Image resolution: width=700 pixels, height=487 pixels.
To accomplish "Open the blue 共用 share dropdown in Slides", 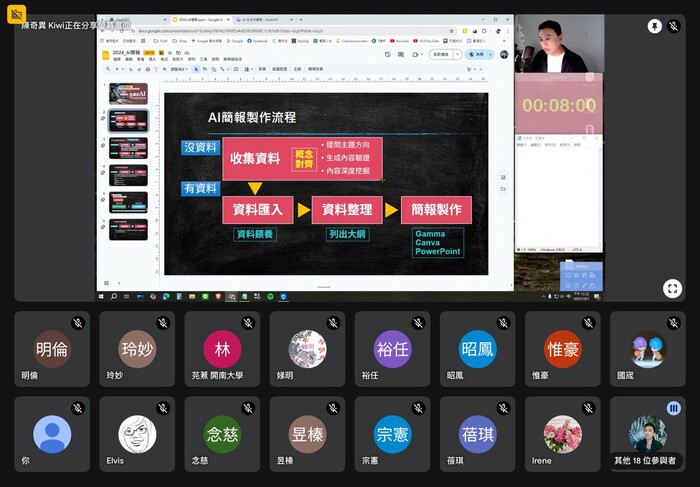I will [x=483, y=55].
